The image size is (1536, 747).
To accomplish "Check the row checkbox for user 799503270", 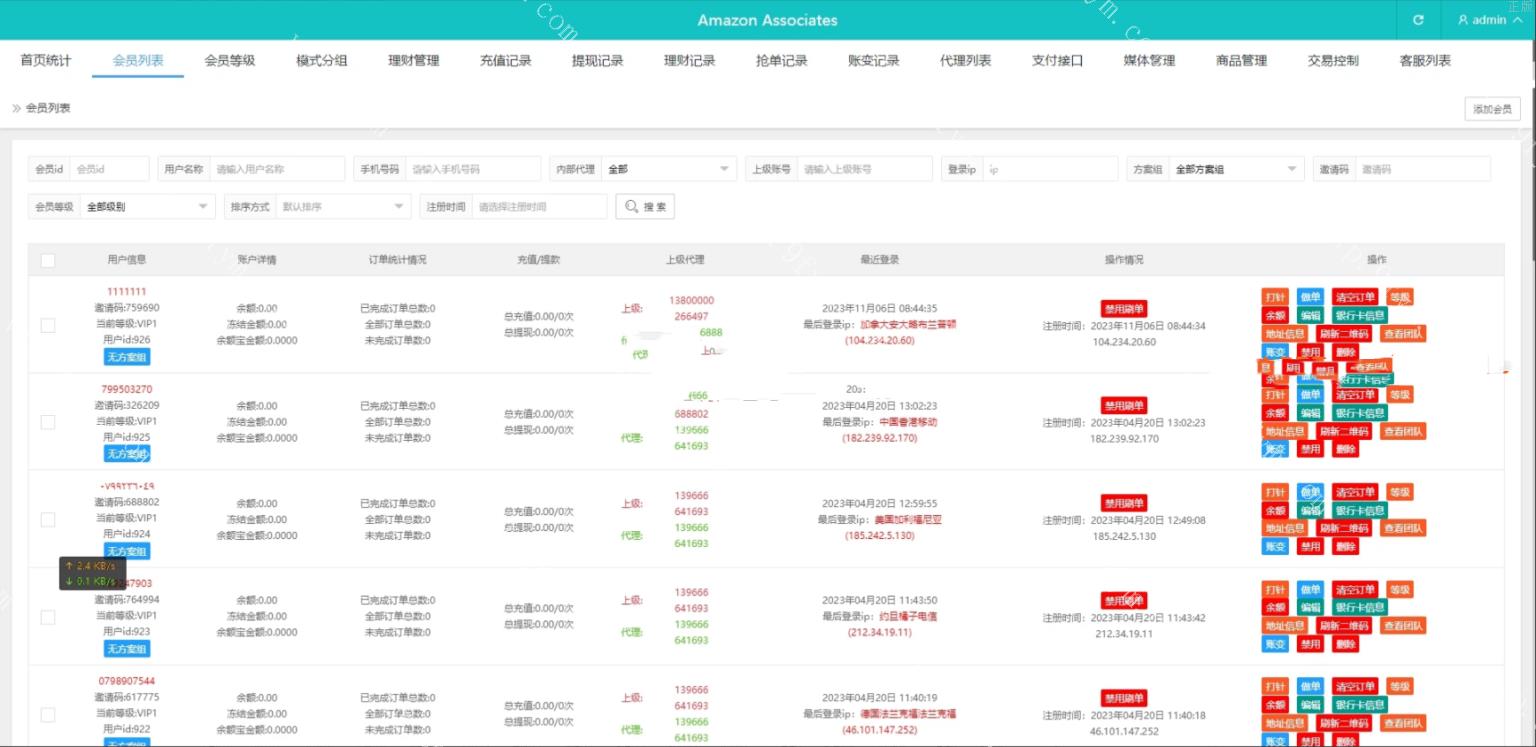I will point(48,422).
